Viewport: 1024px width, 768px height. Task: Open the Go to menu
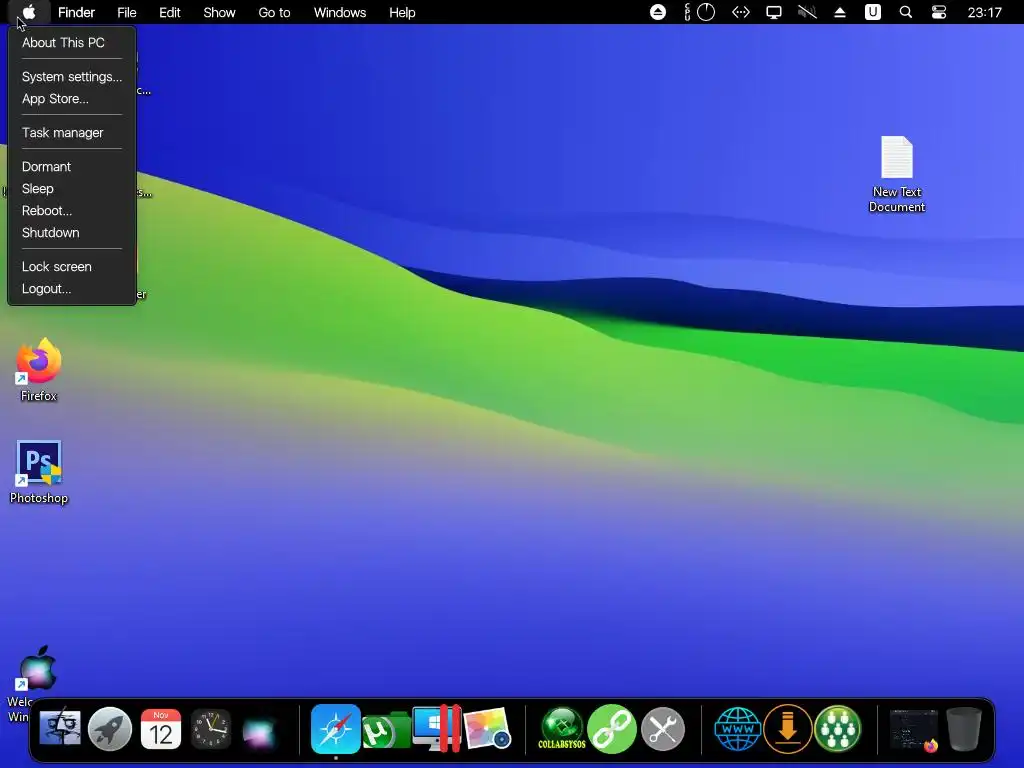(x=274, y=12)
